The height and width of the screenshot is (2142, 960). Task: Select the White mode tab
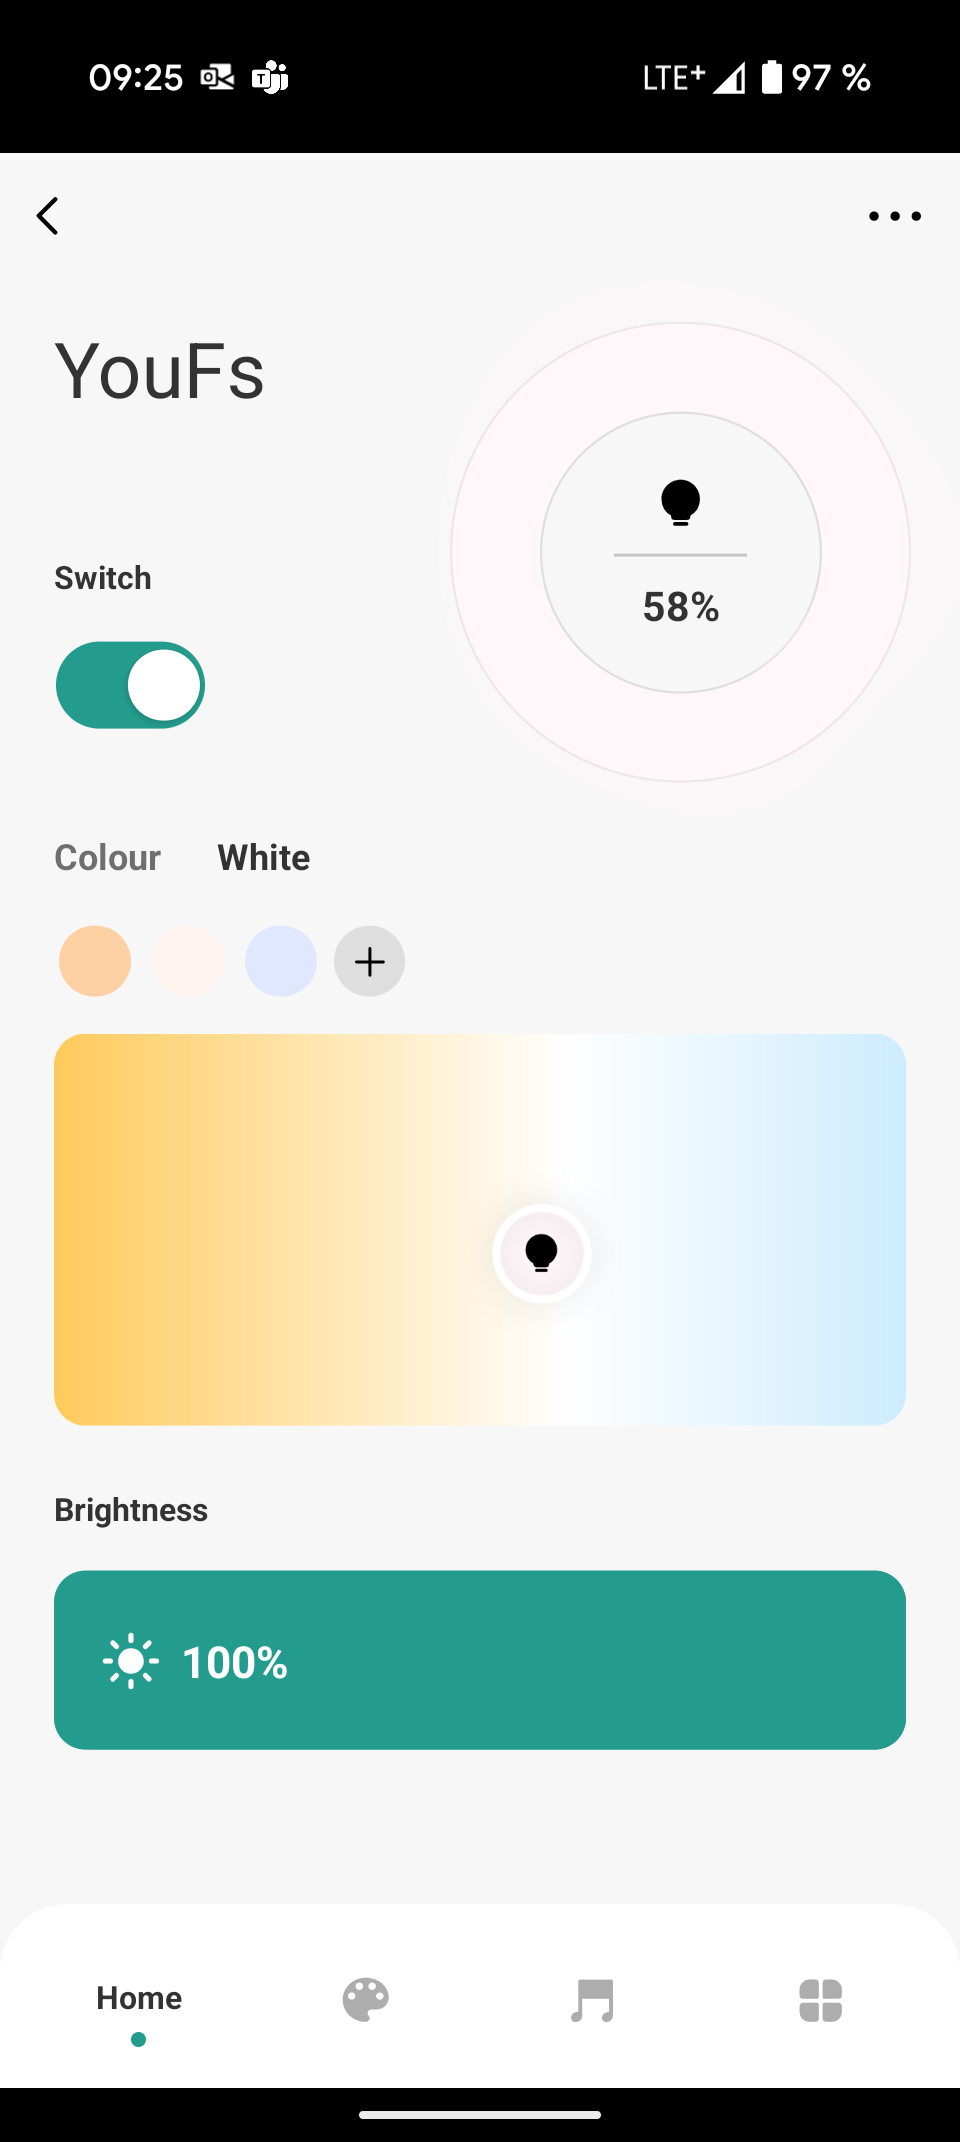264,858
